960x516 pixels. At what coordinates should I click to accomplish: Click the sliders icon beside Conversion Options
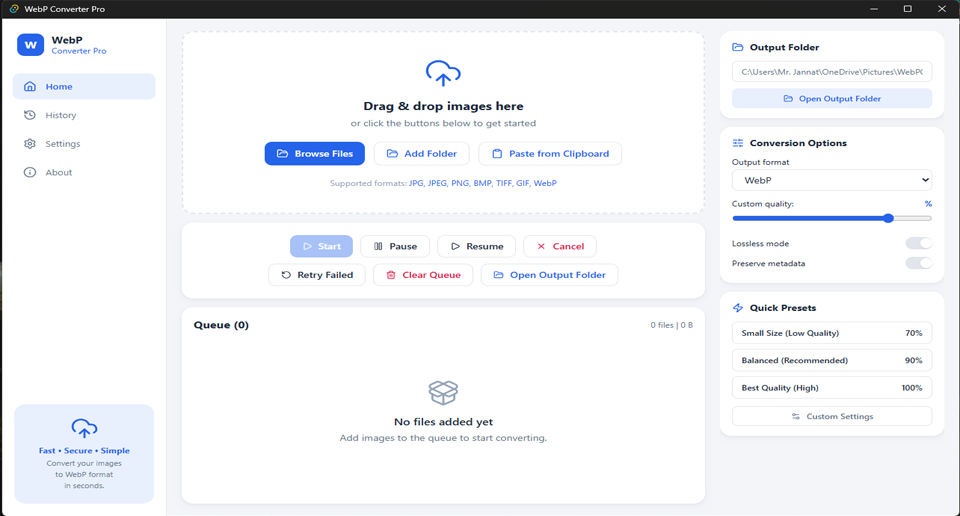click(738, 143)
